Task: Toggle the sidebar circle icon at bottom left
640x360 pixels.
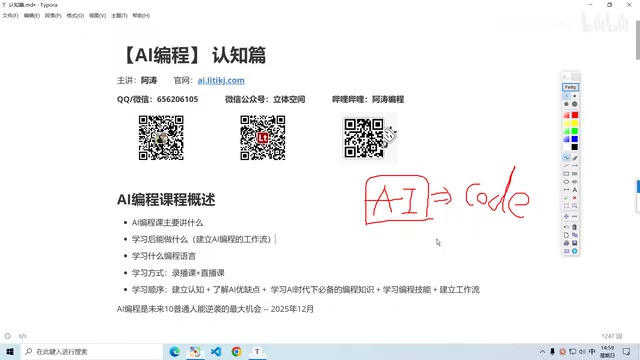Action: click(8, 336)
